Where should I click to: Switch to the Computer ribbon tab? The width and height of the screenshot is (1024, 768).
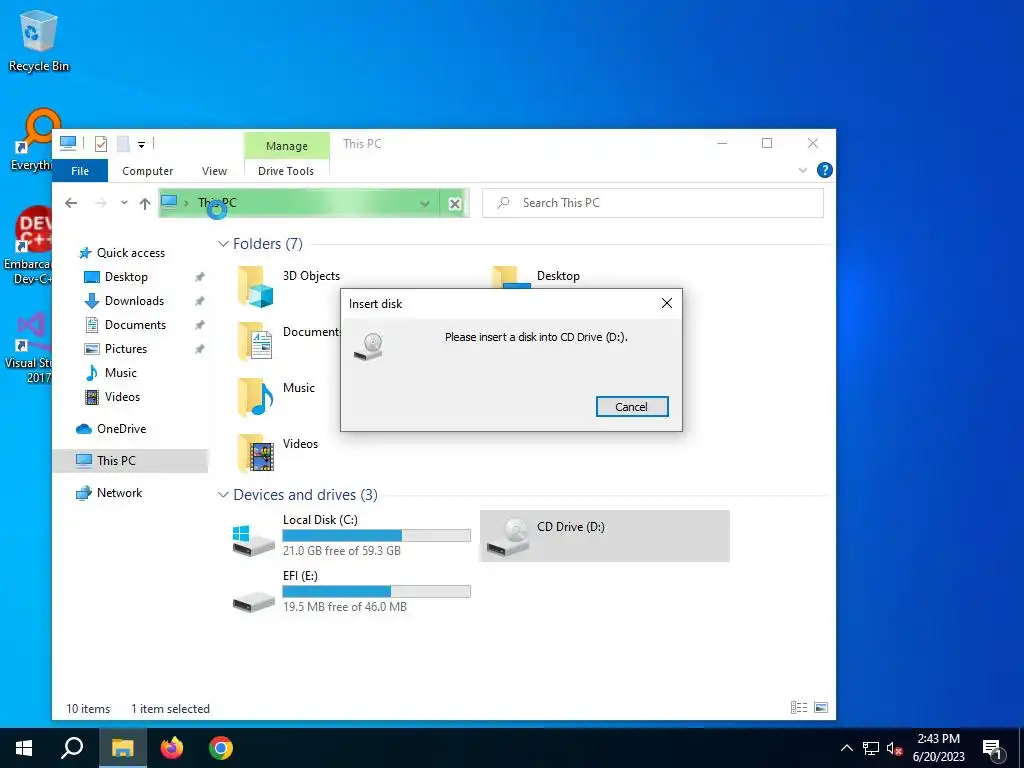(x=148, y=171)
